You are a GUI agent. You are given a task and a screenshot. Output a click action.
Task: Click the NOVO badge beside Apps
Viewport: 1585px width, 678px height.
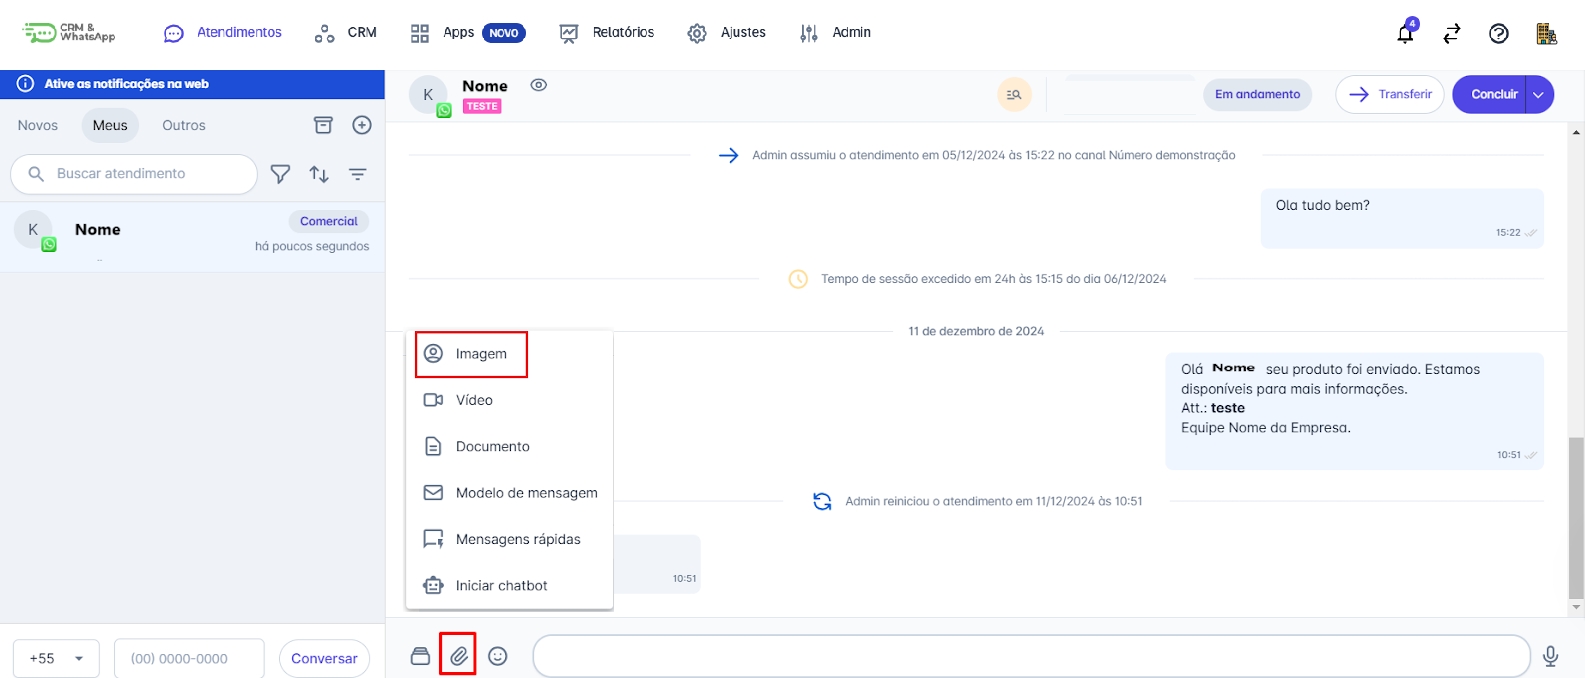pyautogui.click(x=504, y=33)
